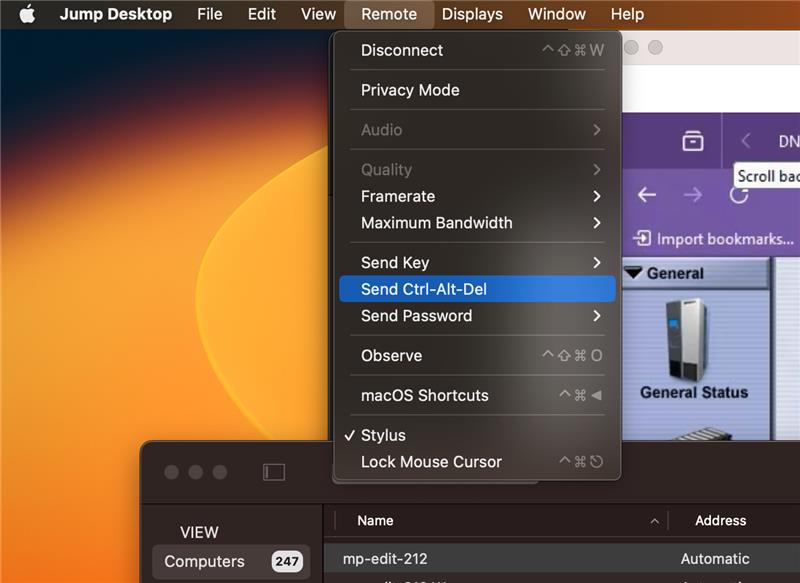
Task: Collapse the General section triangle
Action: tap(633, 273)
